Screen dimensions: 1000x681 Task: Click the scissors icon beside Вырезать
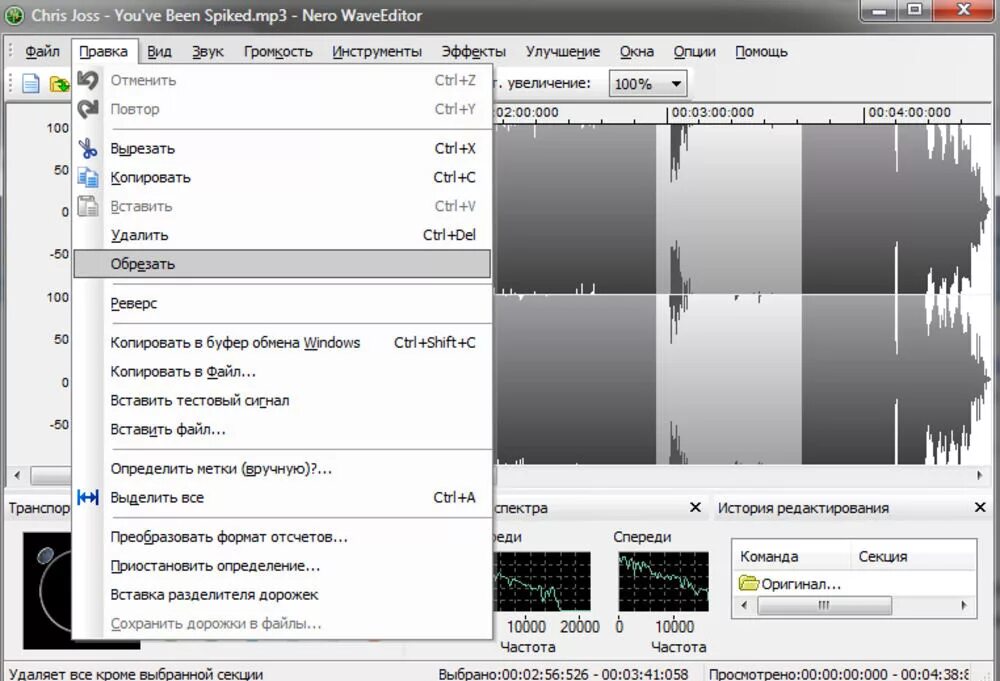pyautogui.click(x=88, y=149)
